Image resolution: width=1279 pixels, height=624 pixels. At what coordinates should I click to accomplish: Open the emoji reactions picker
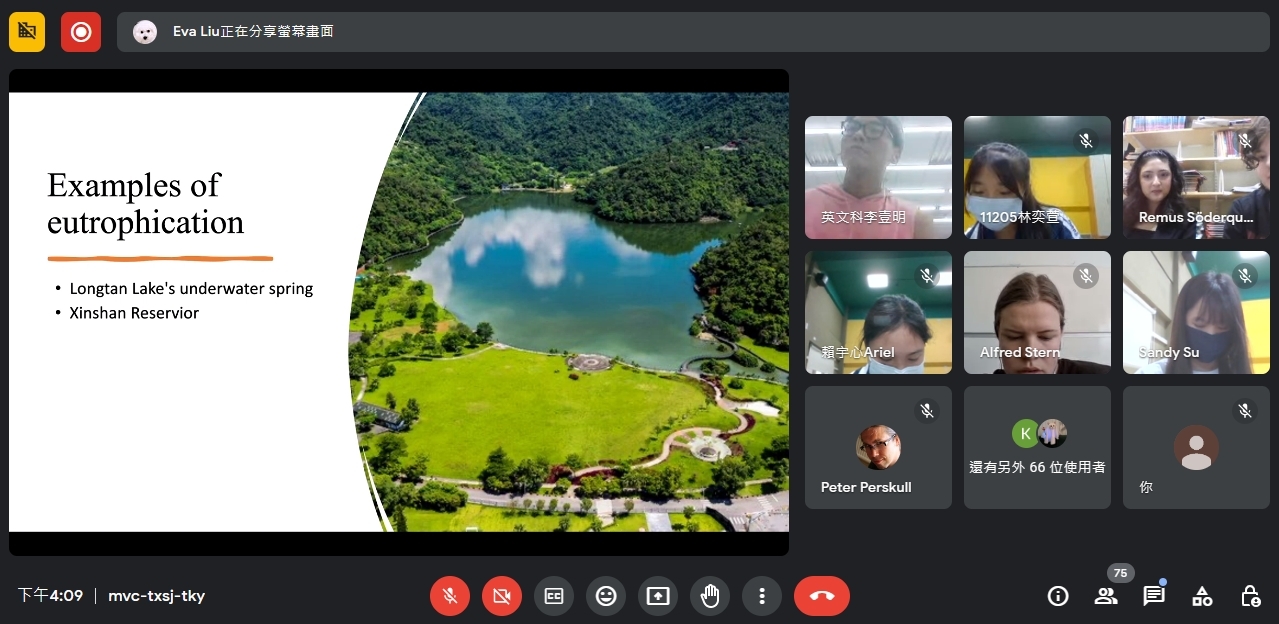(606, 596)
